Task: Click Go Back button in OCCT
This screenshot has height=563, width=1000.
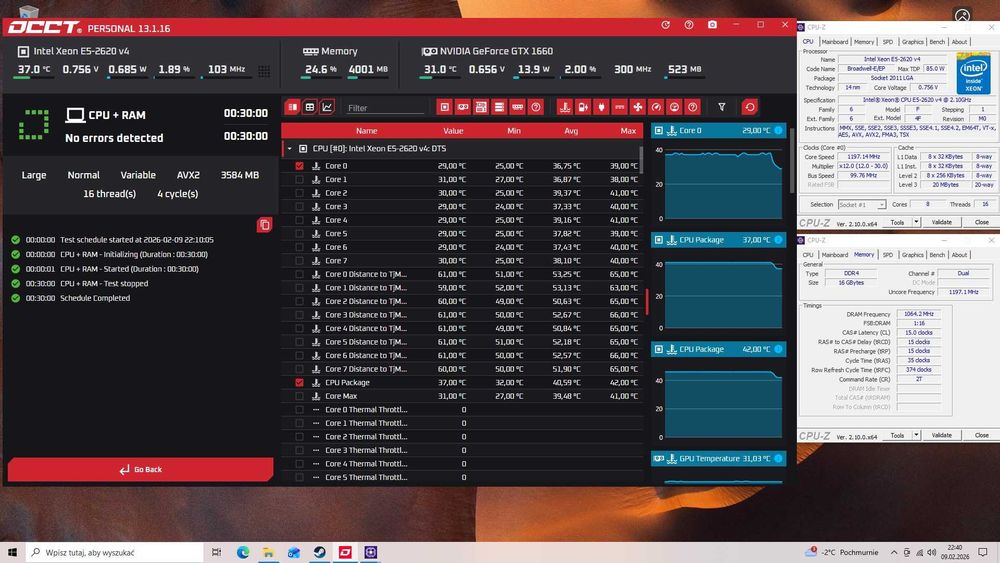Action: point(140,469)
